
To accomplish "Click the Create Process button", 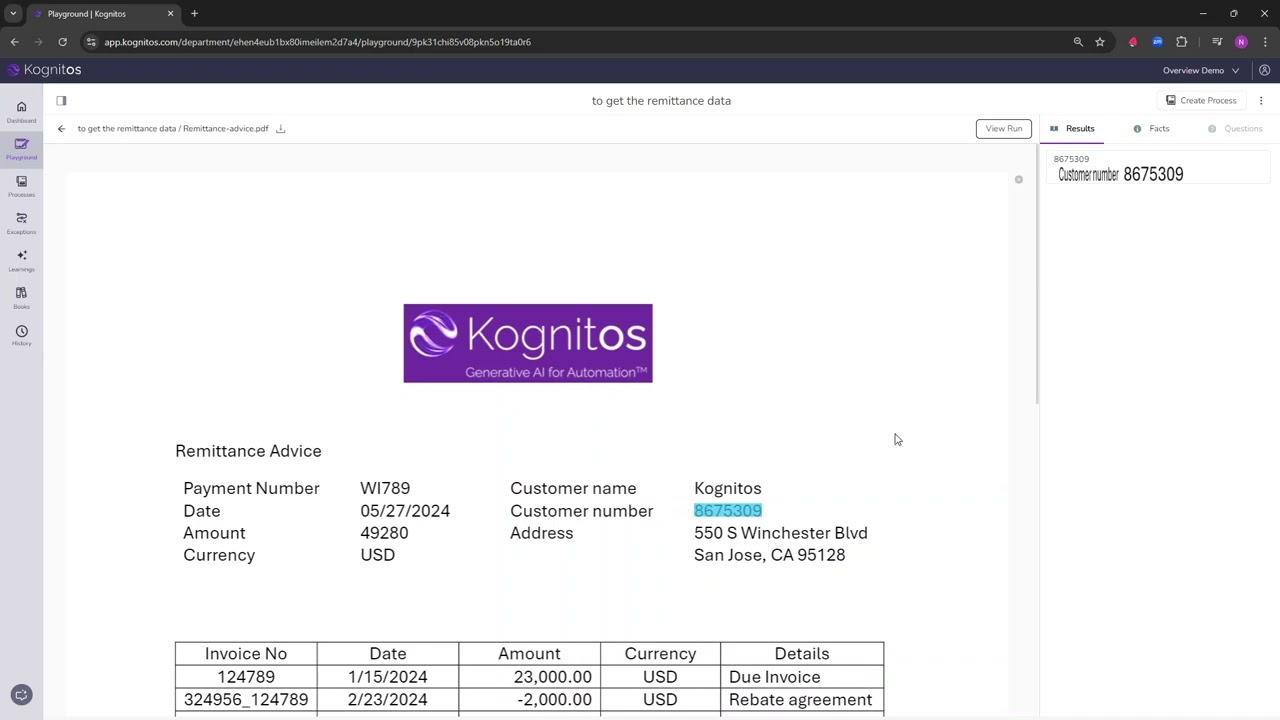I will tap(1201, 100).
